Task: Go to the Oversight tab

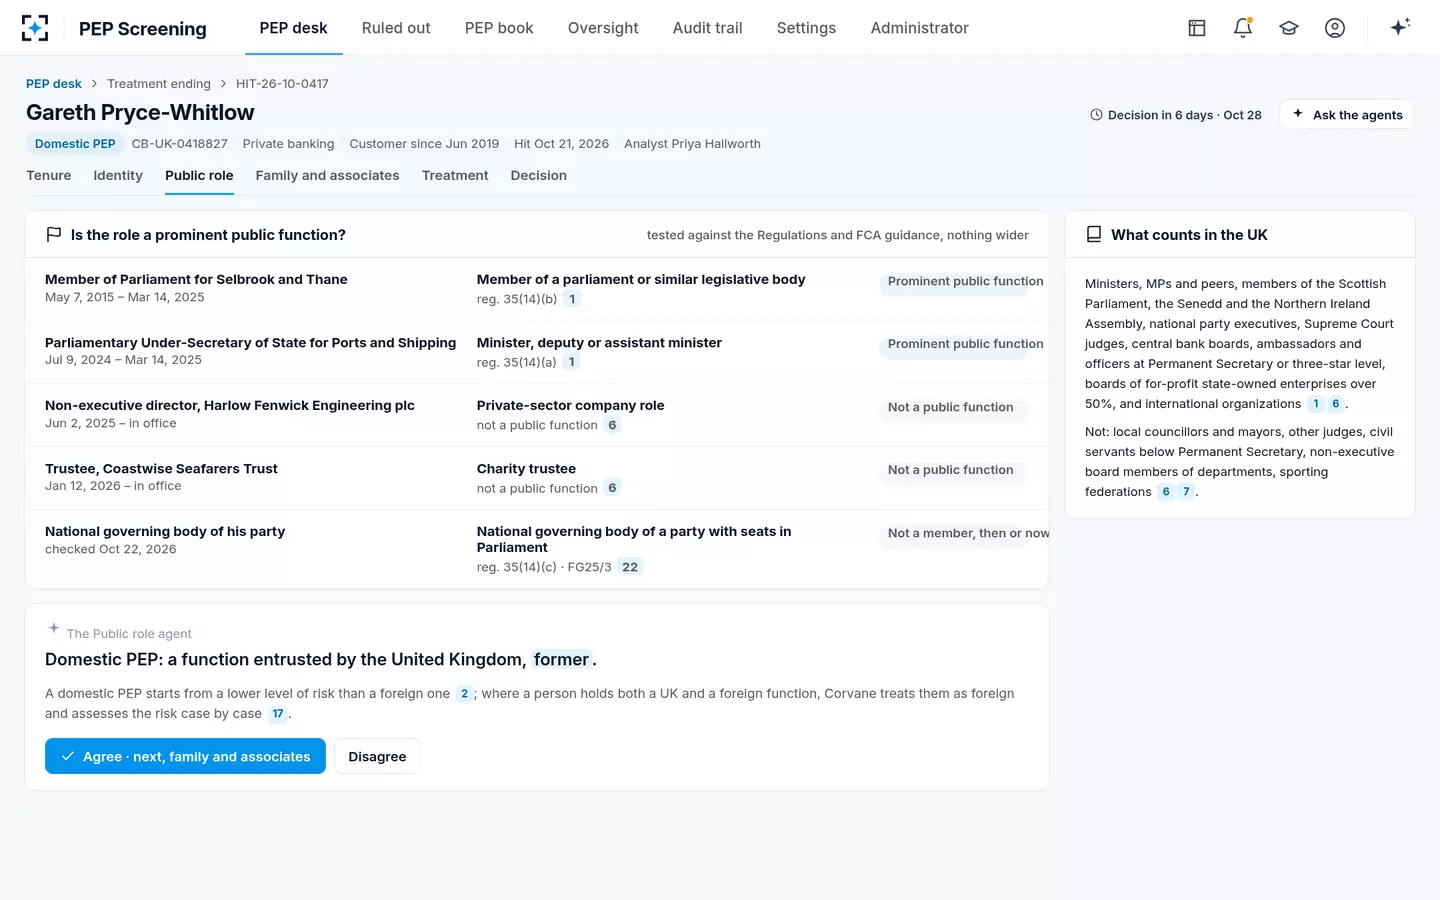Action: [x=603, y=28]
